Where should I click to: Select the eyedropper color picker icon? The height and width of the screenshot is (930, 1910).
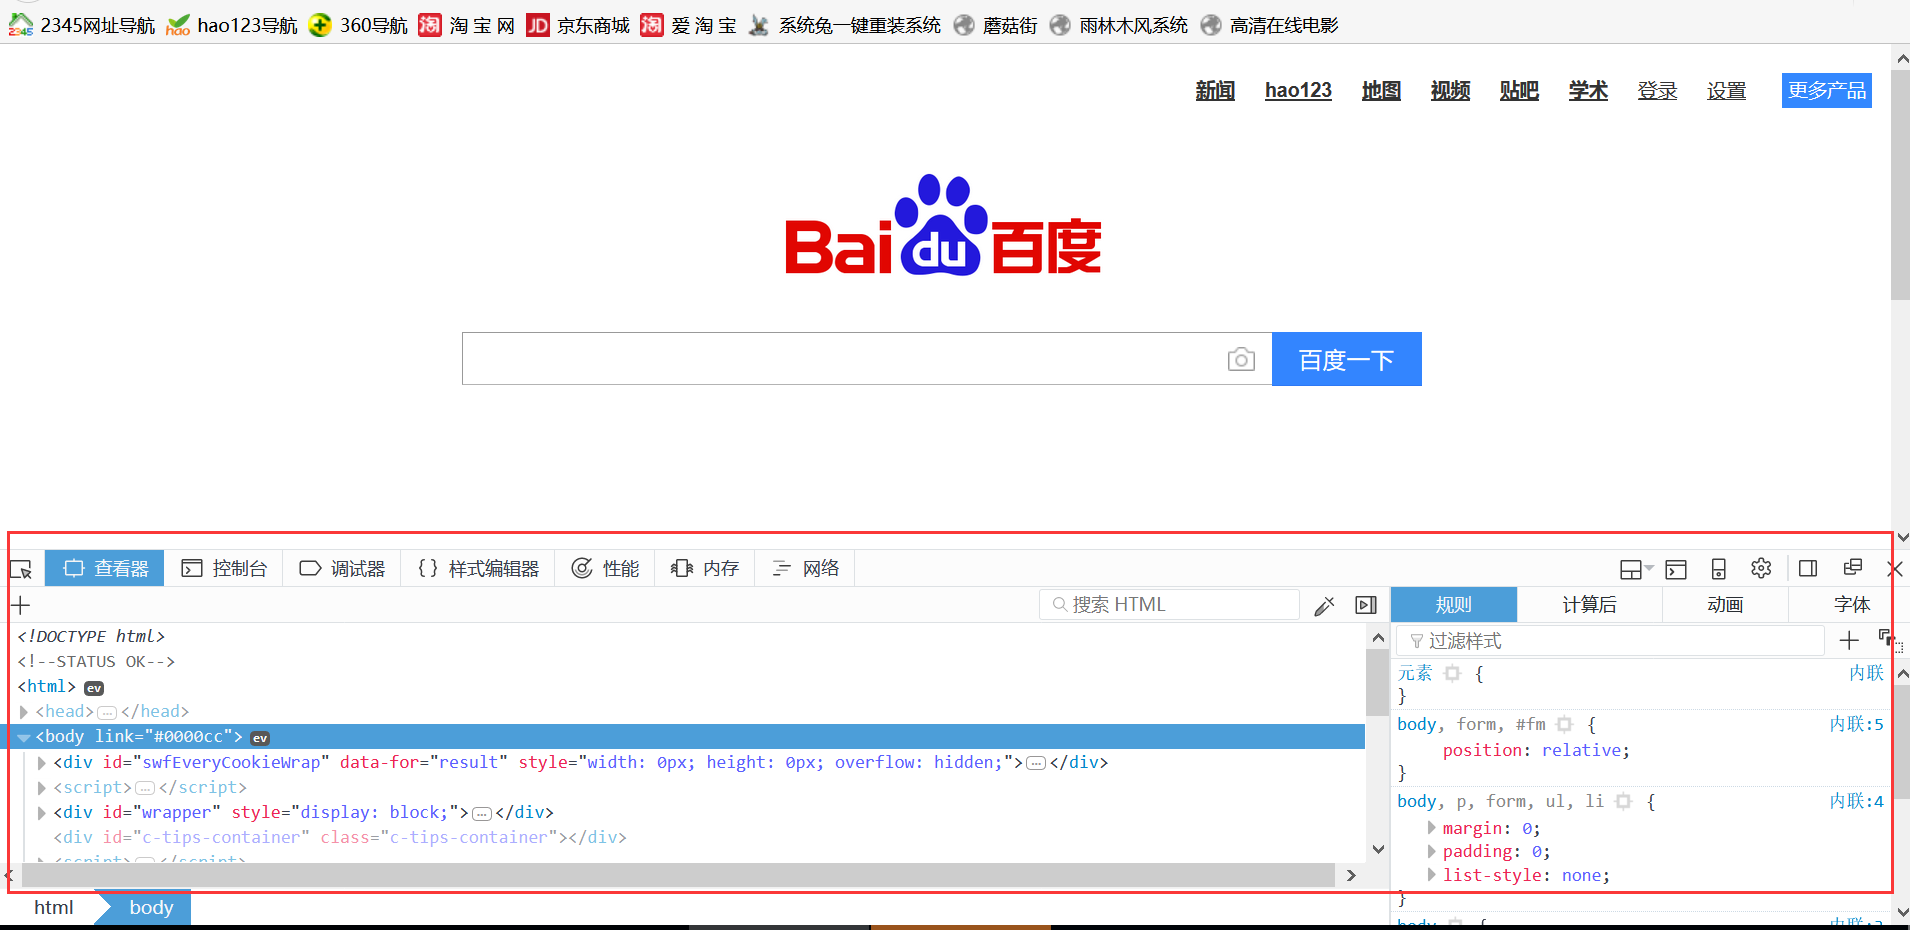coord(1324,605)
